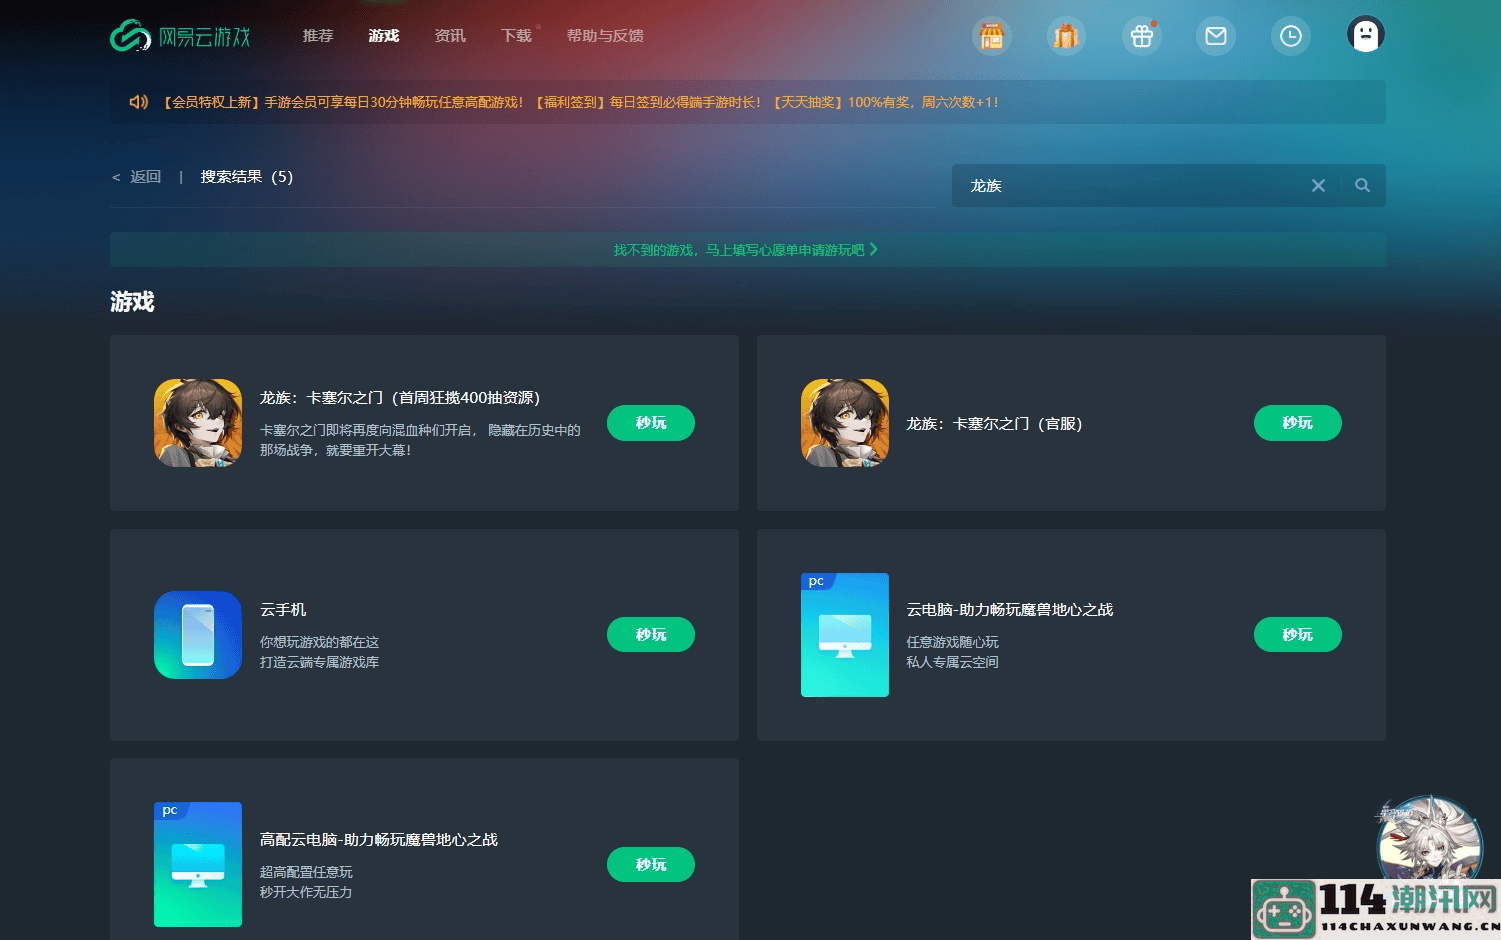Clear the search box with X icon
This screenshot has width=1501, height=940.
point(1318,186)
